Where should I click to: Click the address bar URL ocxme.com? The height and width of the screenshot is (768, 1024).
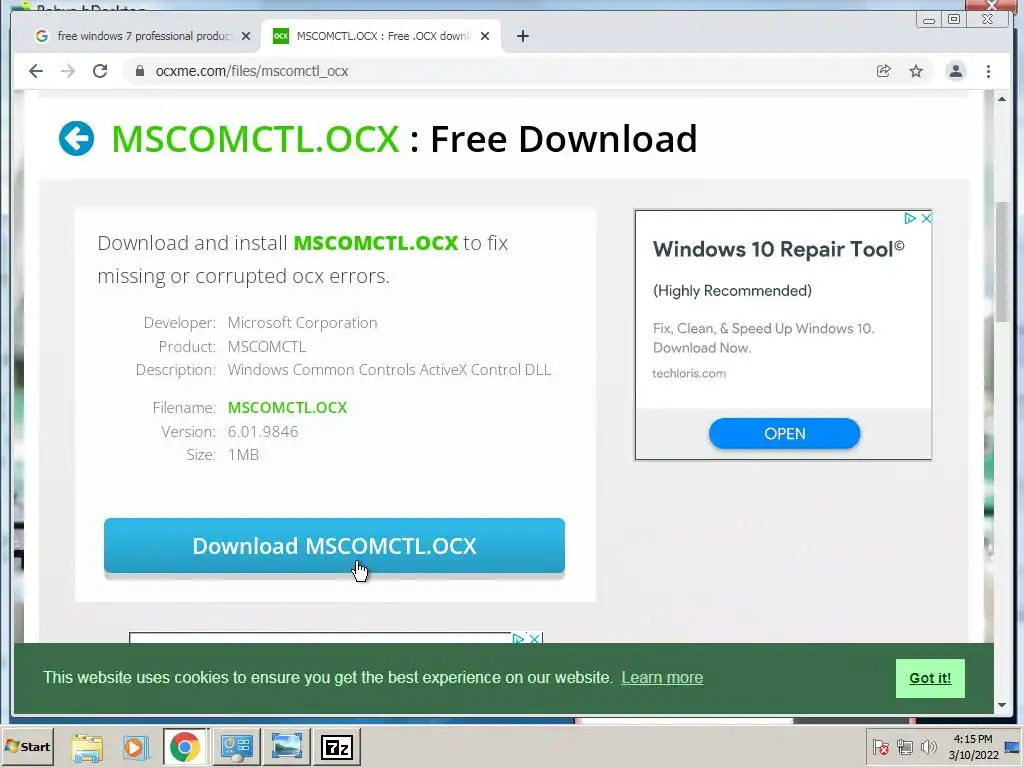pos(251,71)
